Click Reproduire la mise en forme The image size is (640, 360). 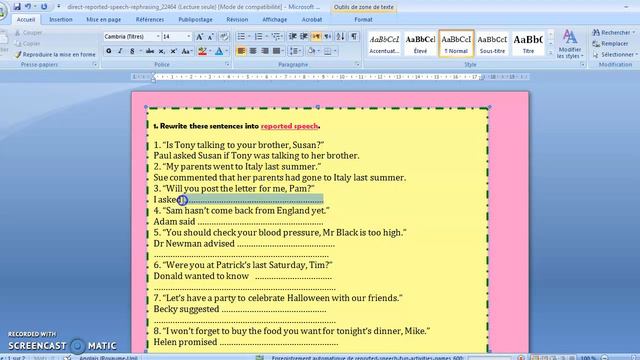tap(55, 54)
